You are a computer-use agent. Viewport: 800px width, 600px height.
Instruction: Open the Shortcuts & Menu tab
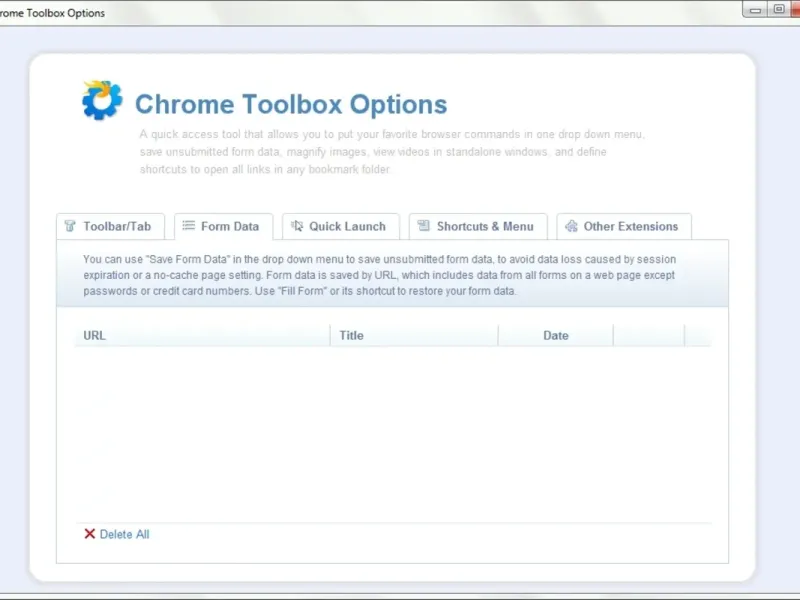coord(478,227)
